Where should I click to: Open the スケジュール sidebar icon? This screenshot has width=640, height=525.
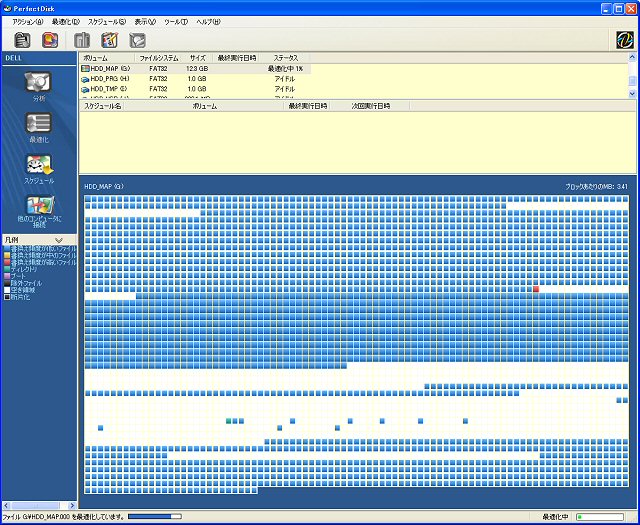point(40,165)
